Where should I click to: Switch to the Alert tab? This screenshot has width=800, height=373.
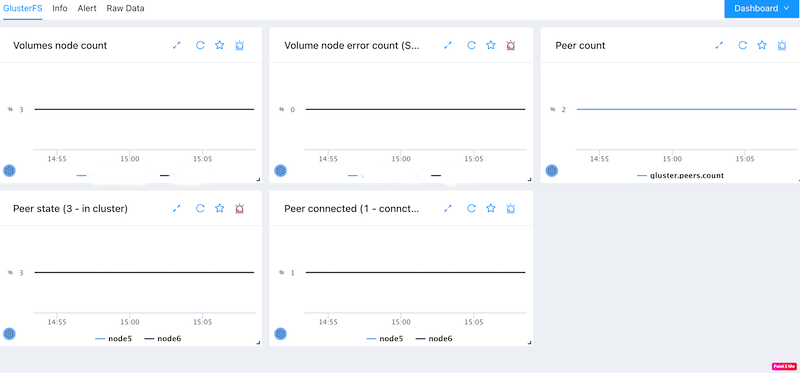(87, 9)
